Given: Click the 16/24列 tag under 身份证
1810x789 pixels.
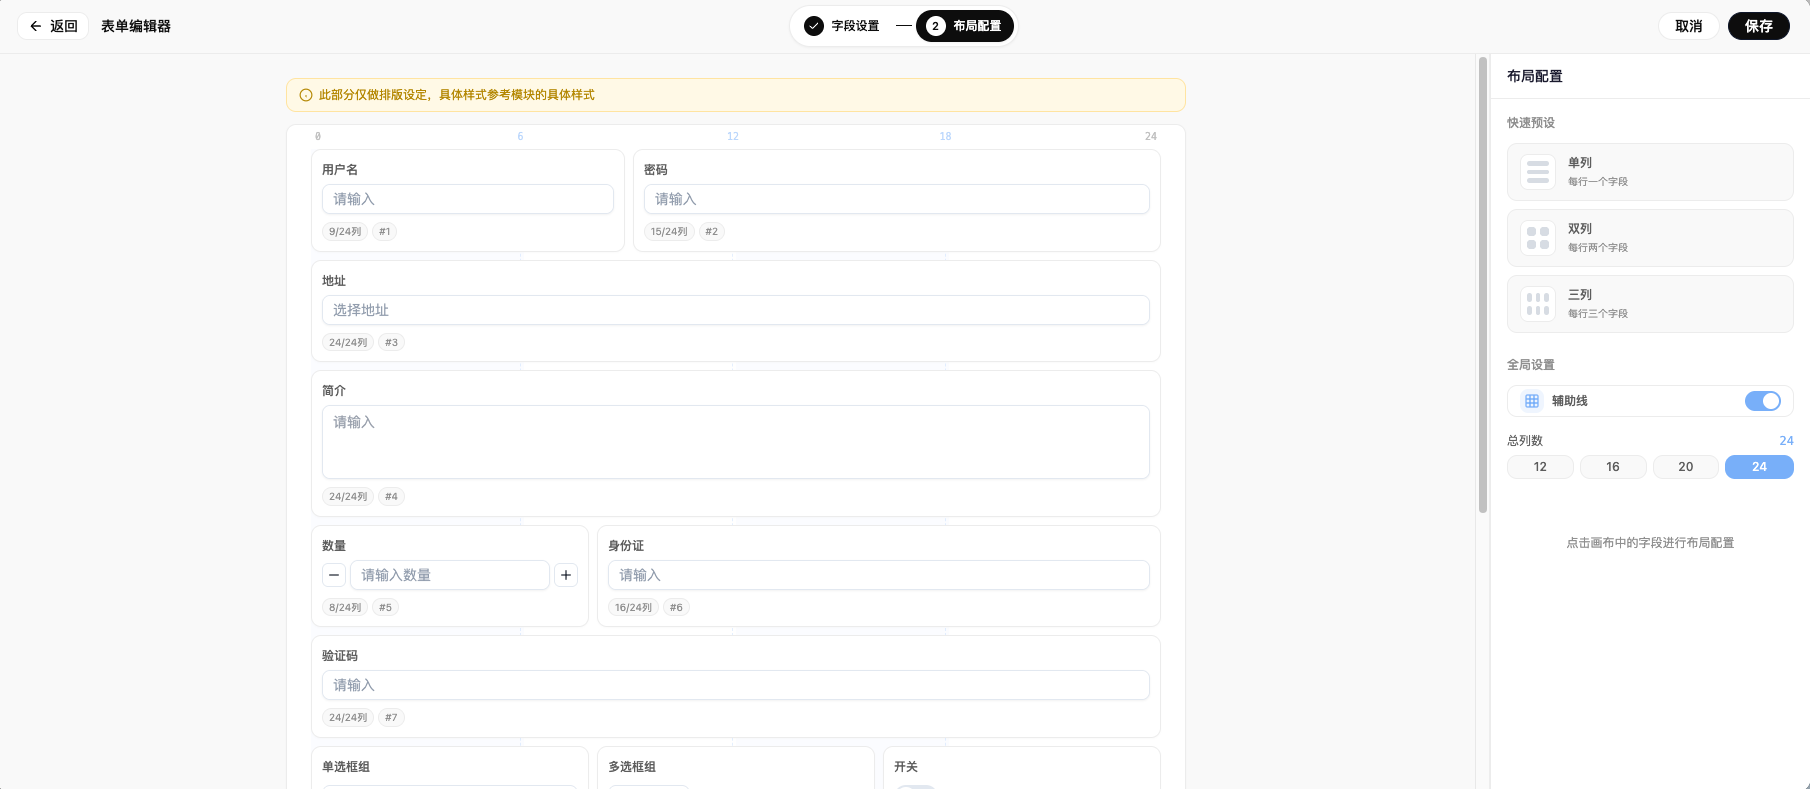Looking at the screenshot, I should (633, 608).
